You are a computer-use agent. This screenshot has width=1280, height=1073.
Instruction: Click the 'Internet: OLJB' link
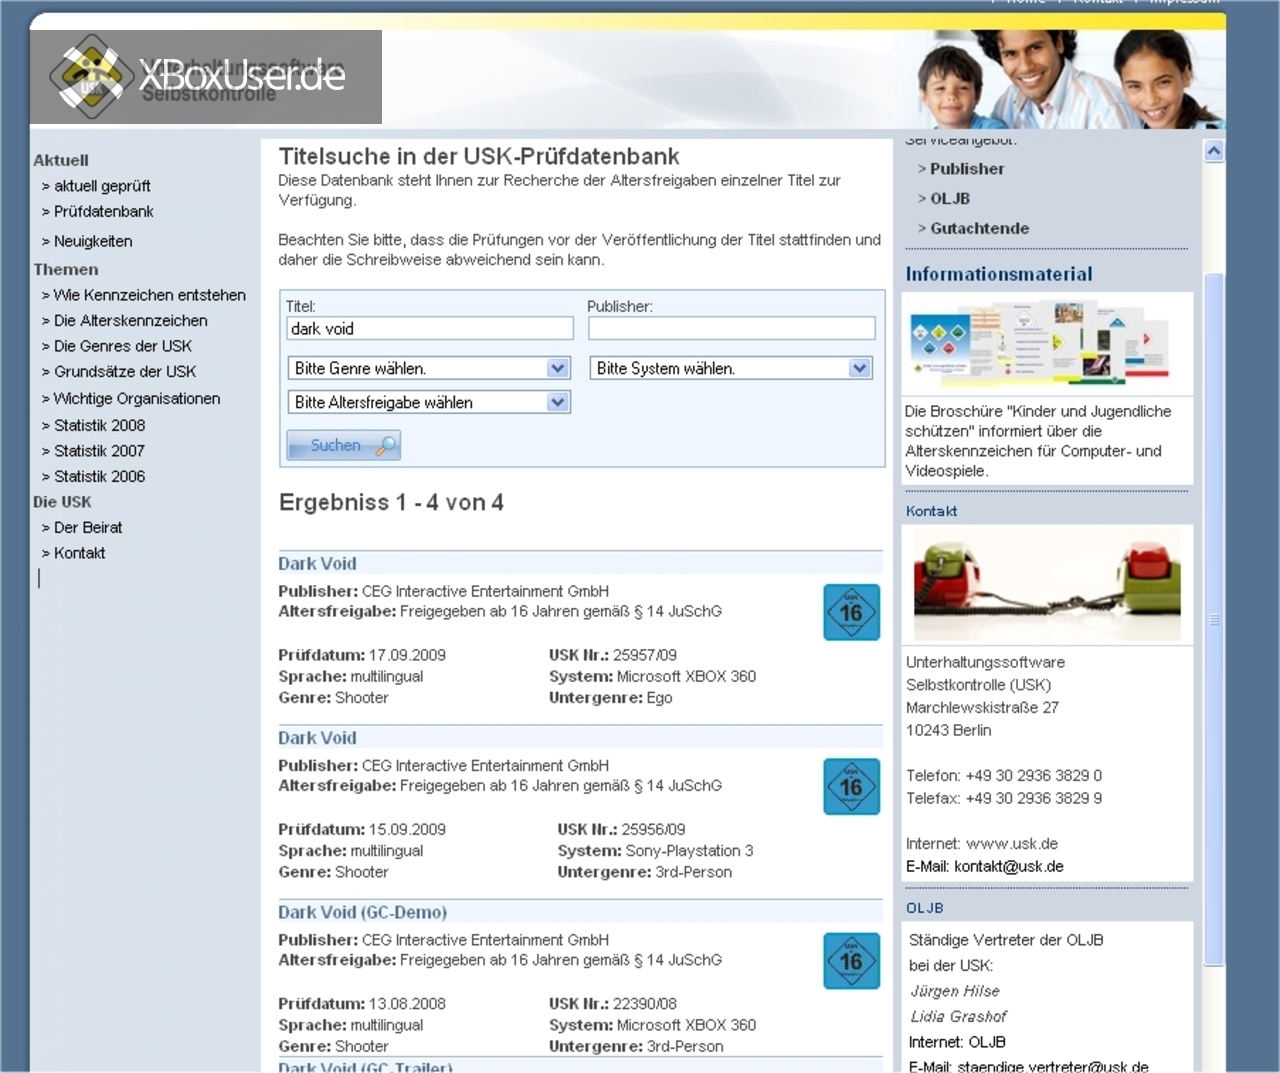pos(957,1042)
